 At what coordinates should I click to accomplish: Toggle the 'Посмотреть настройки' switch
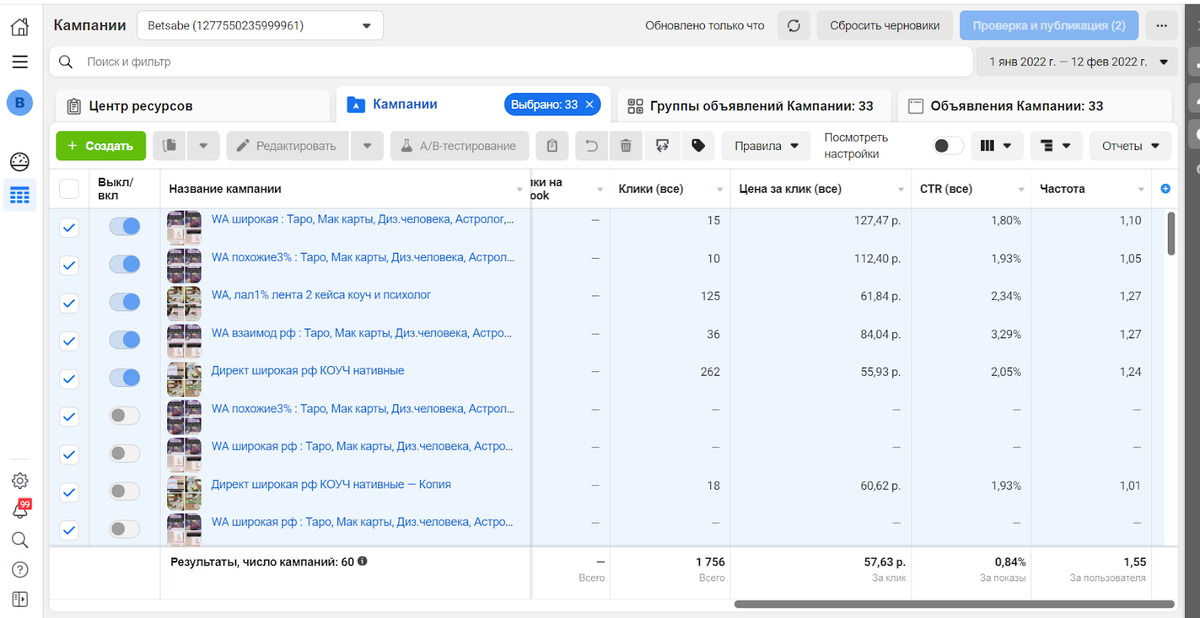coord(948,146)
